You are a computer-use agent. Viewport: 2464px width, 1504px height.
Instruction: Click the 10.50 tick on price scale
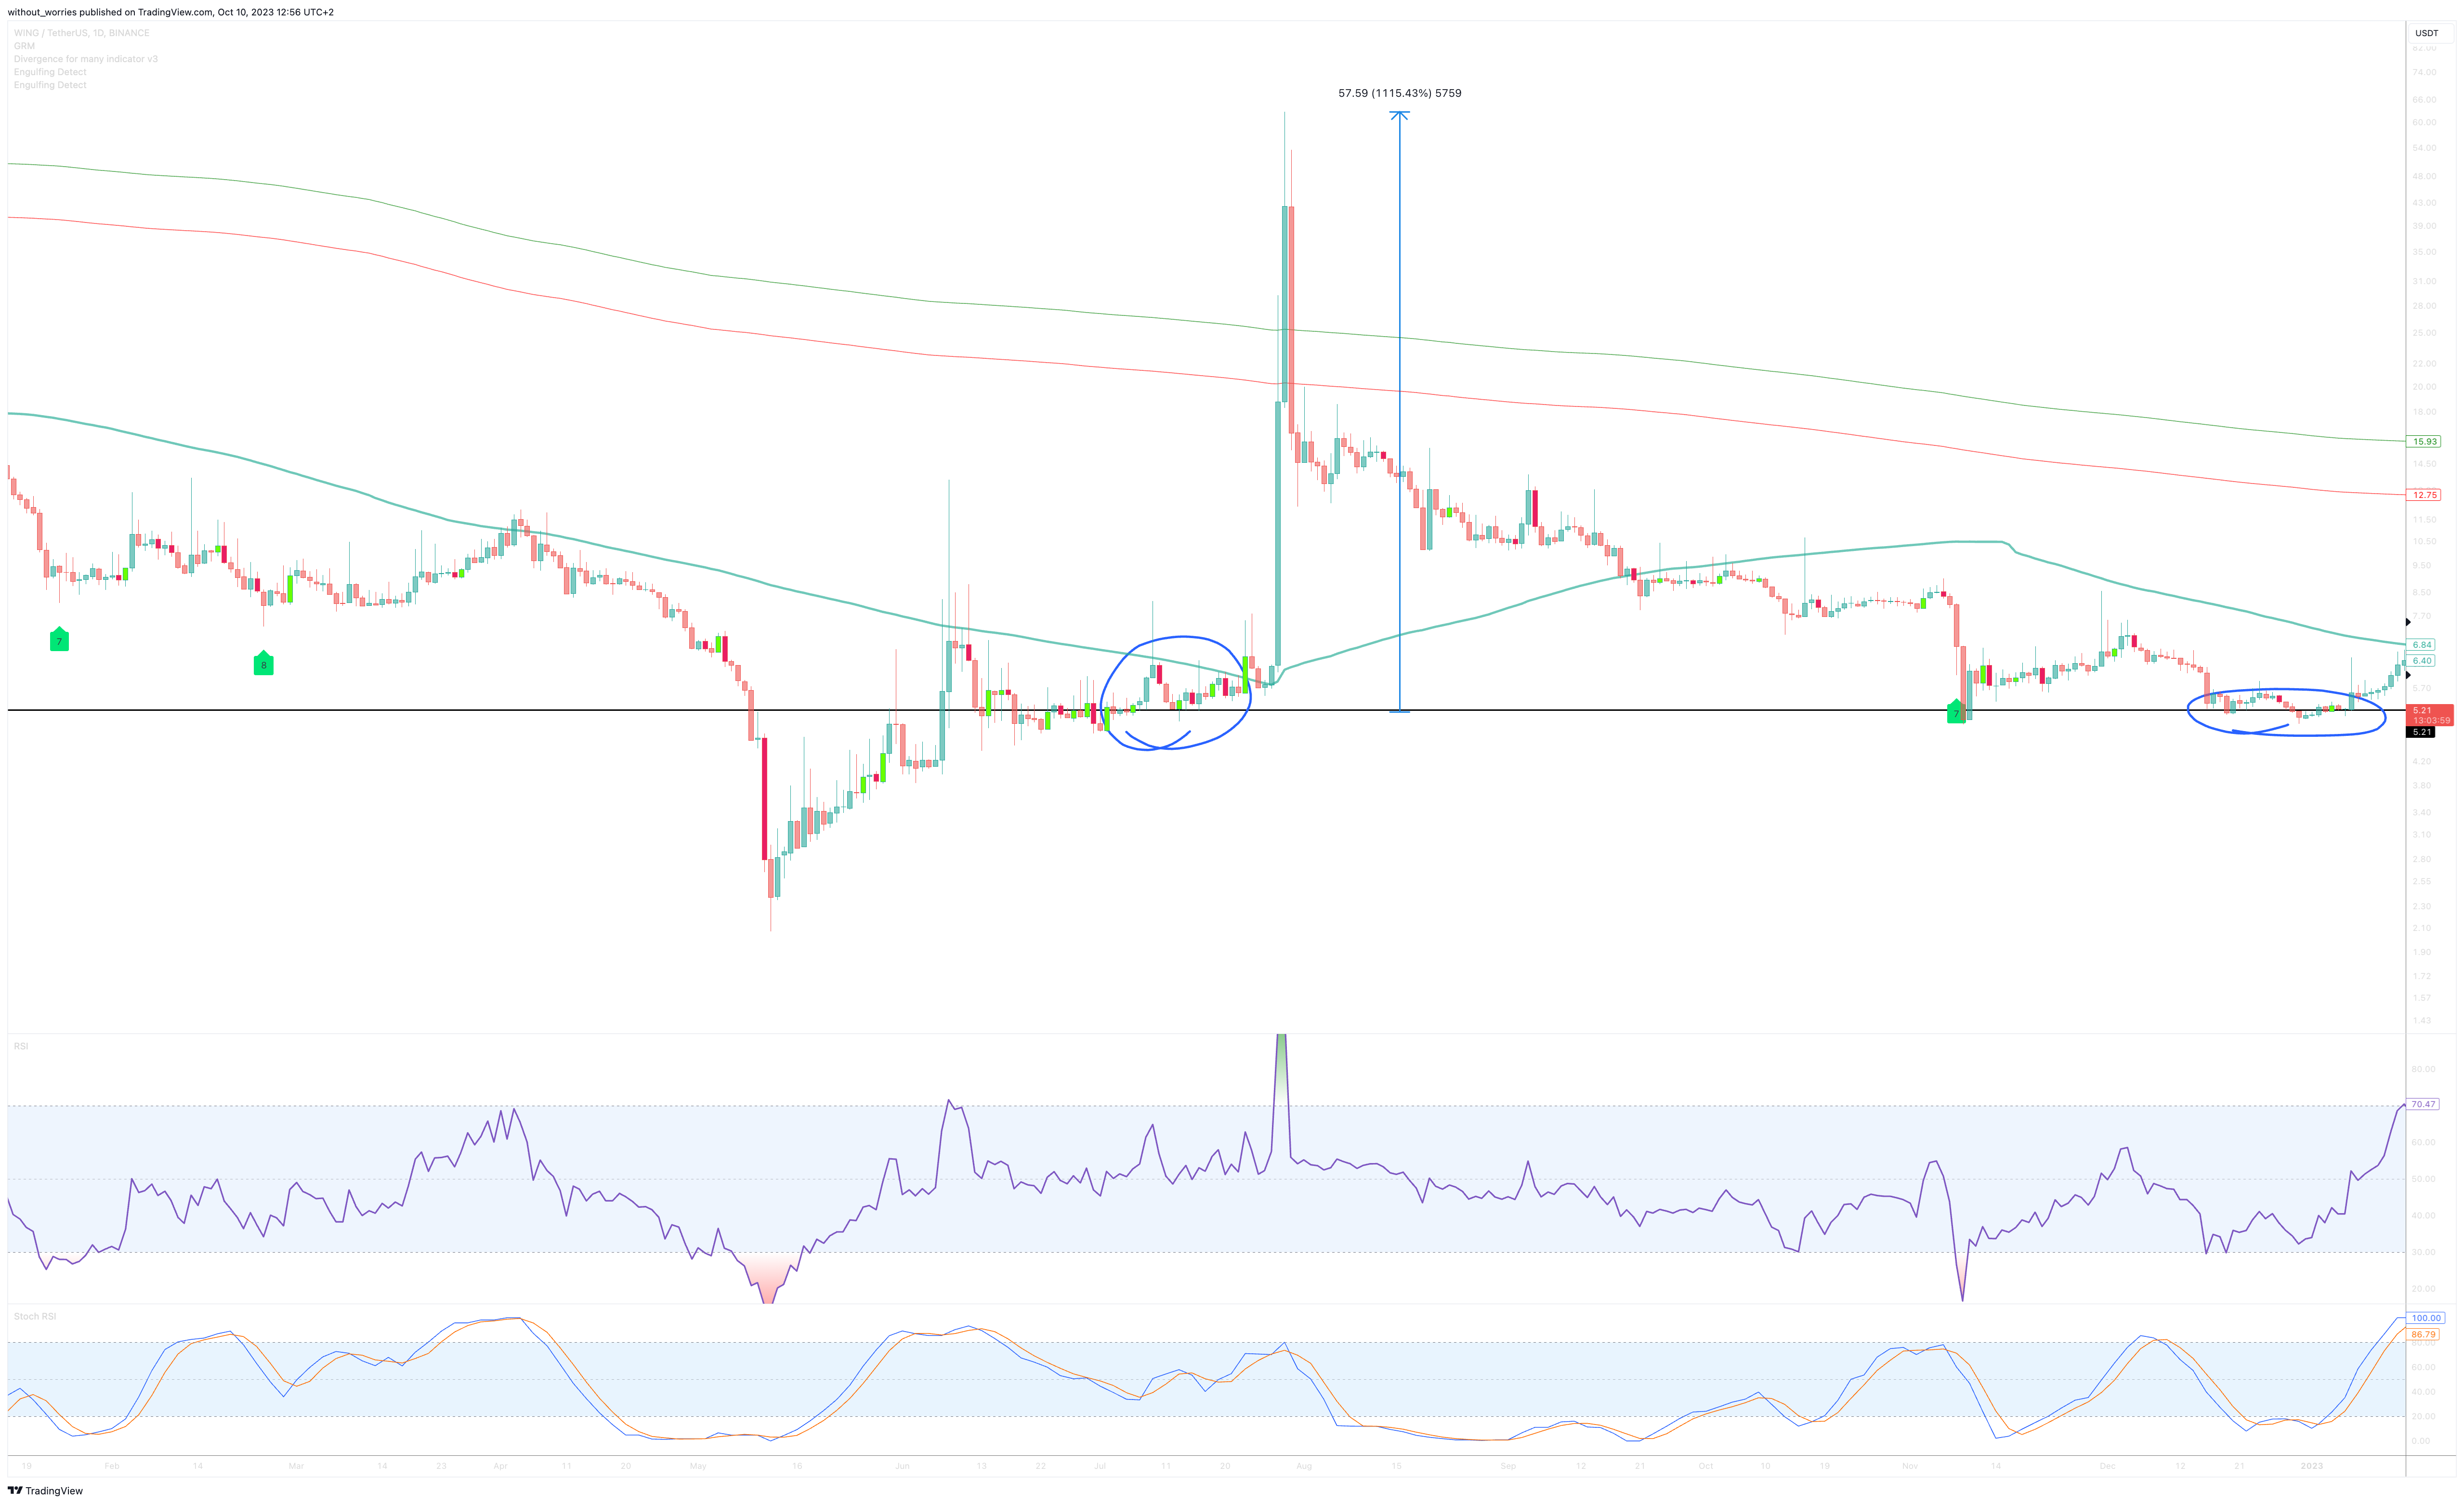2424,542
